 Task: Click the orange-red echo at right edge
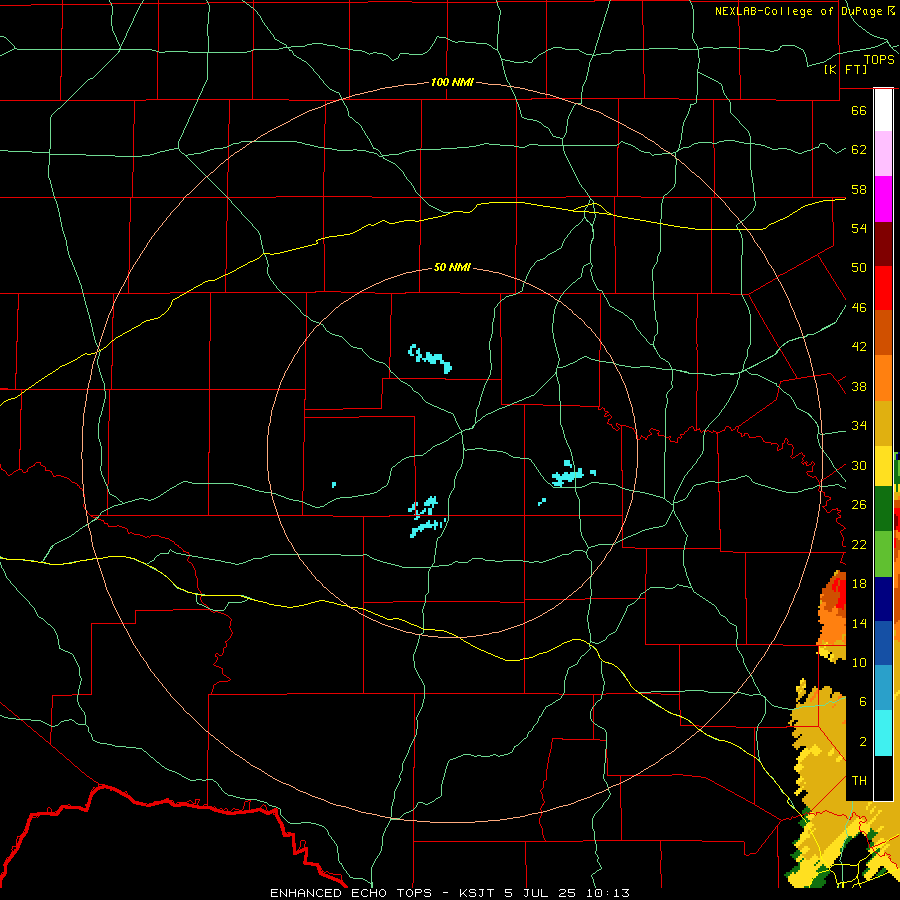[832, 614]
